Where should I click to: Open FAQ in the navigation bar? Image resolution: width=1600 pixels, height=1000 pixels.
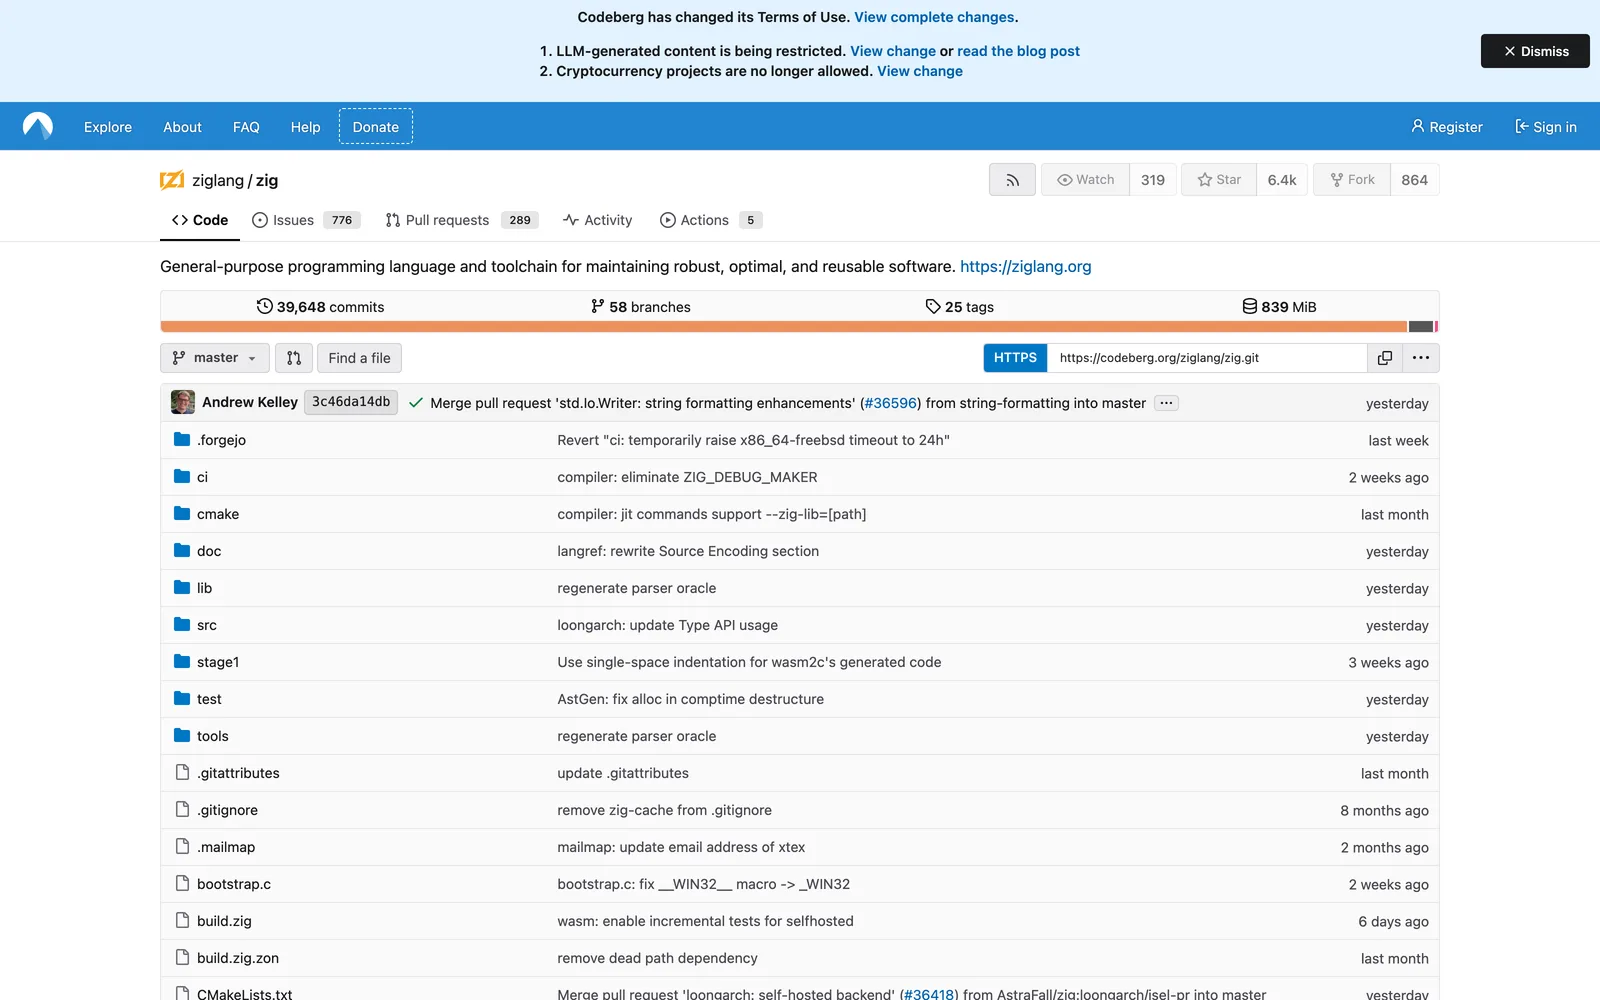(x=246, y=127)
